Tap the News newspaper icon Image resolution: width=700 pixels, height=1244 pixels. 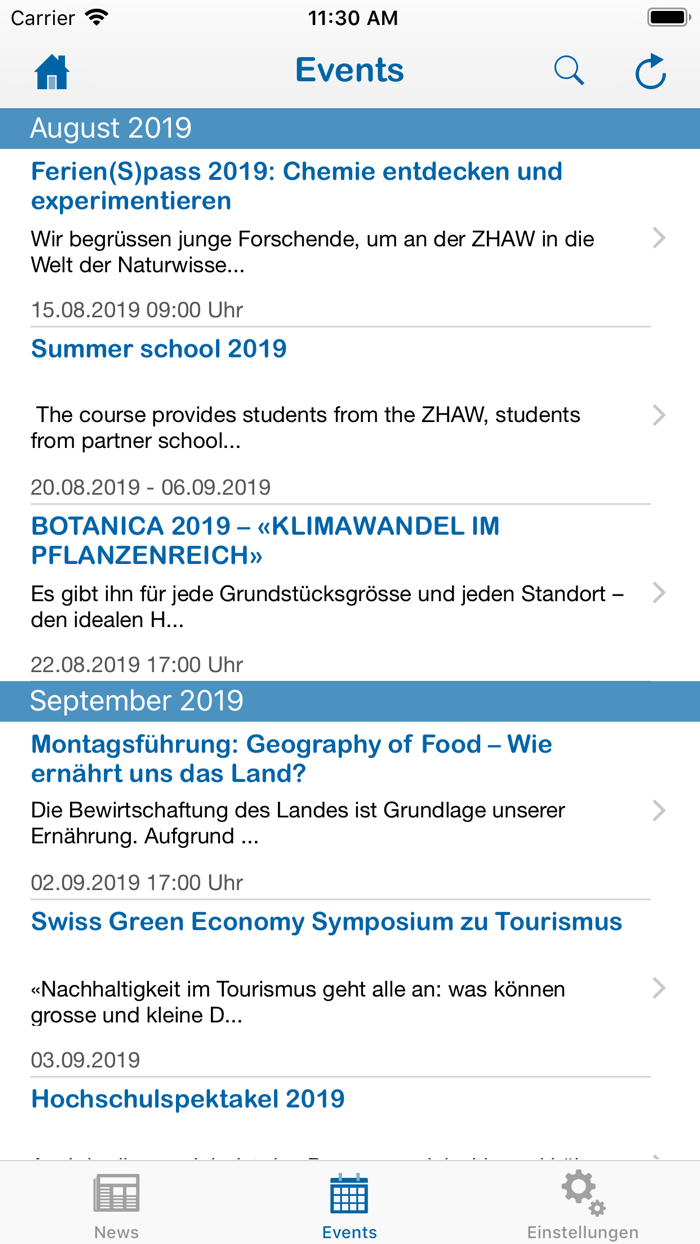click(x=116, y=1193)
